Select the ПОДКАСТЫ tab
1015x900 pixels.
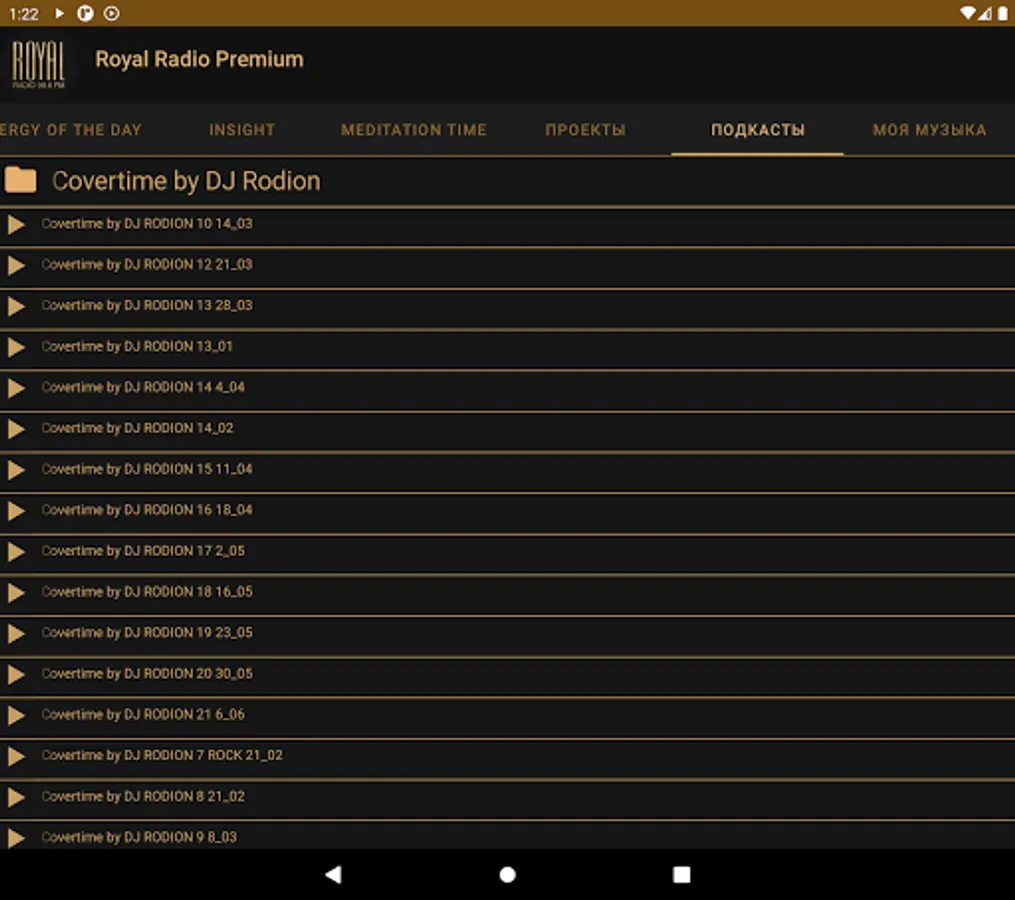point(758,129)
